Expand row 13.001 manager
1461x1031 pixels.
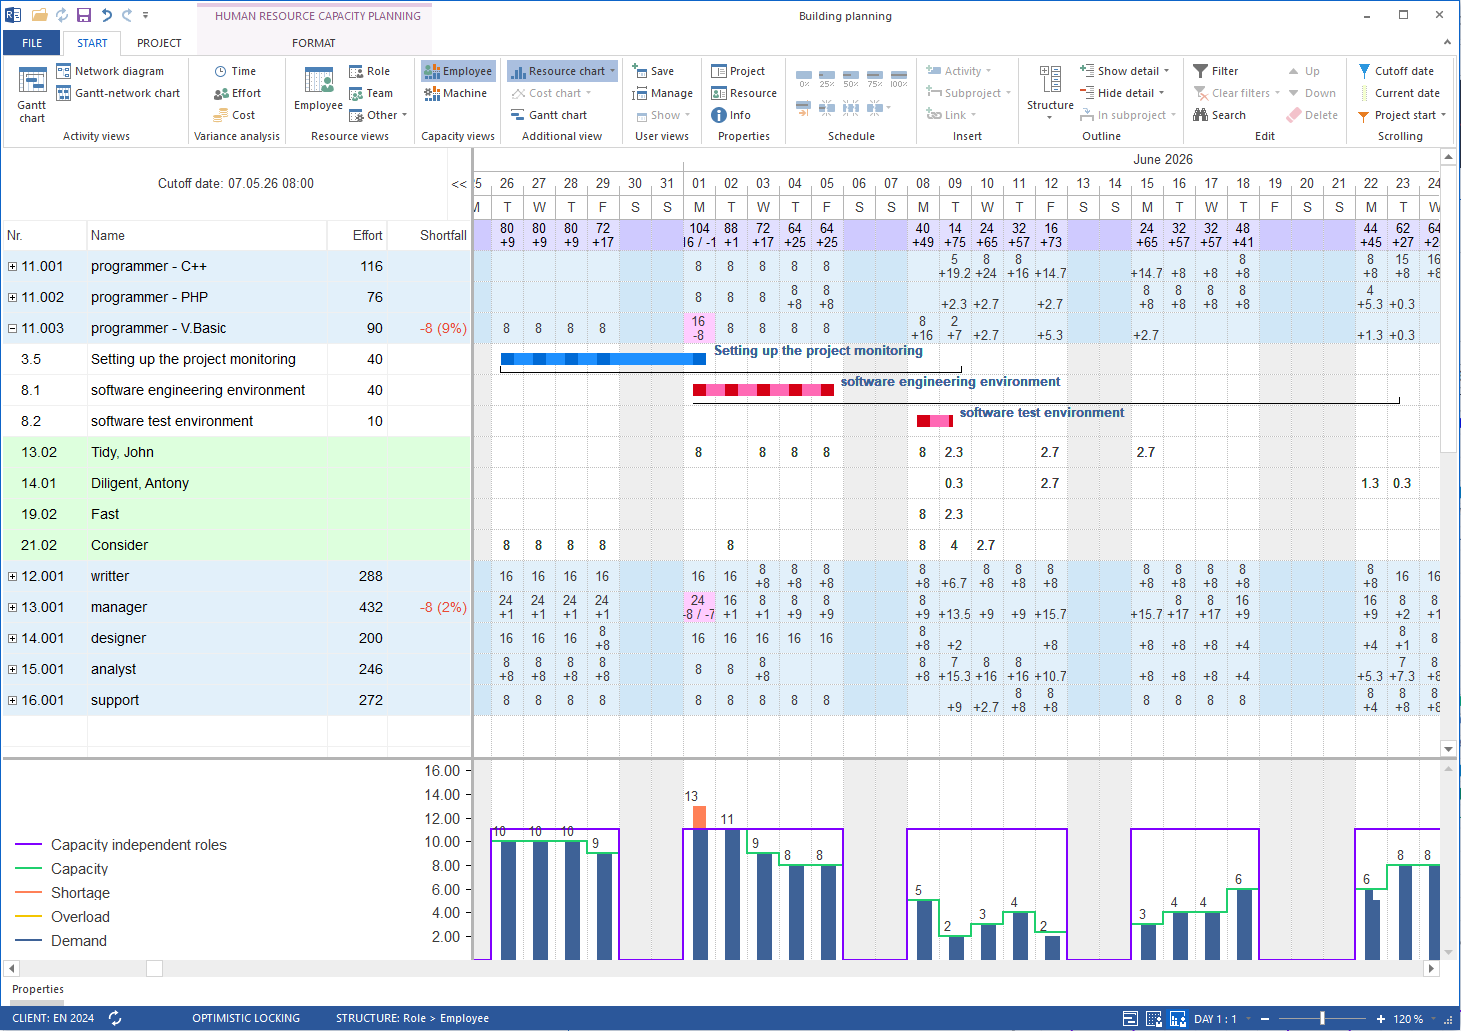click(12, 607)
